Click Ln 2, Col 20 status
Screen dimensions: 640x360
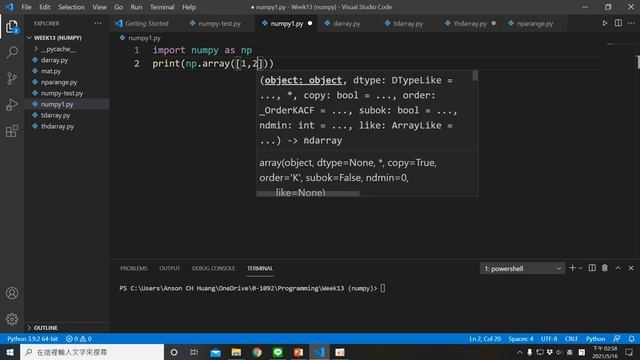[485, 339]
